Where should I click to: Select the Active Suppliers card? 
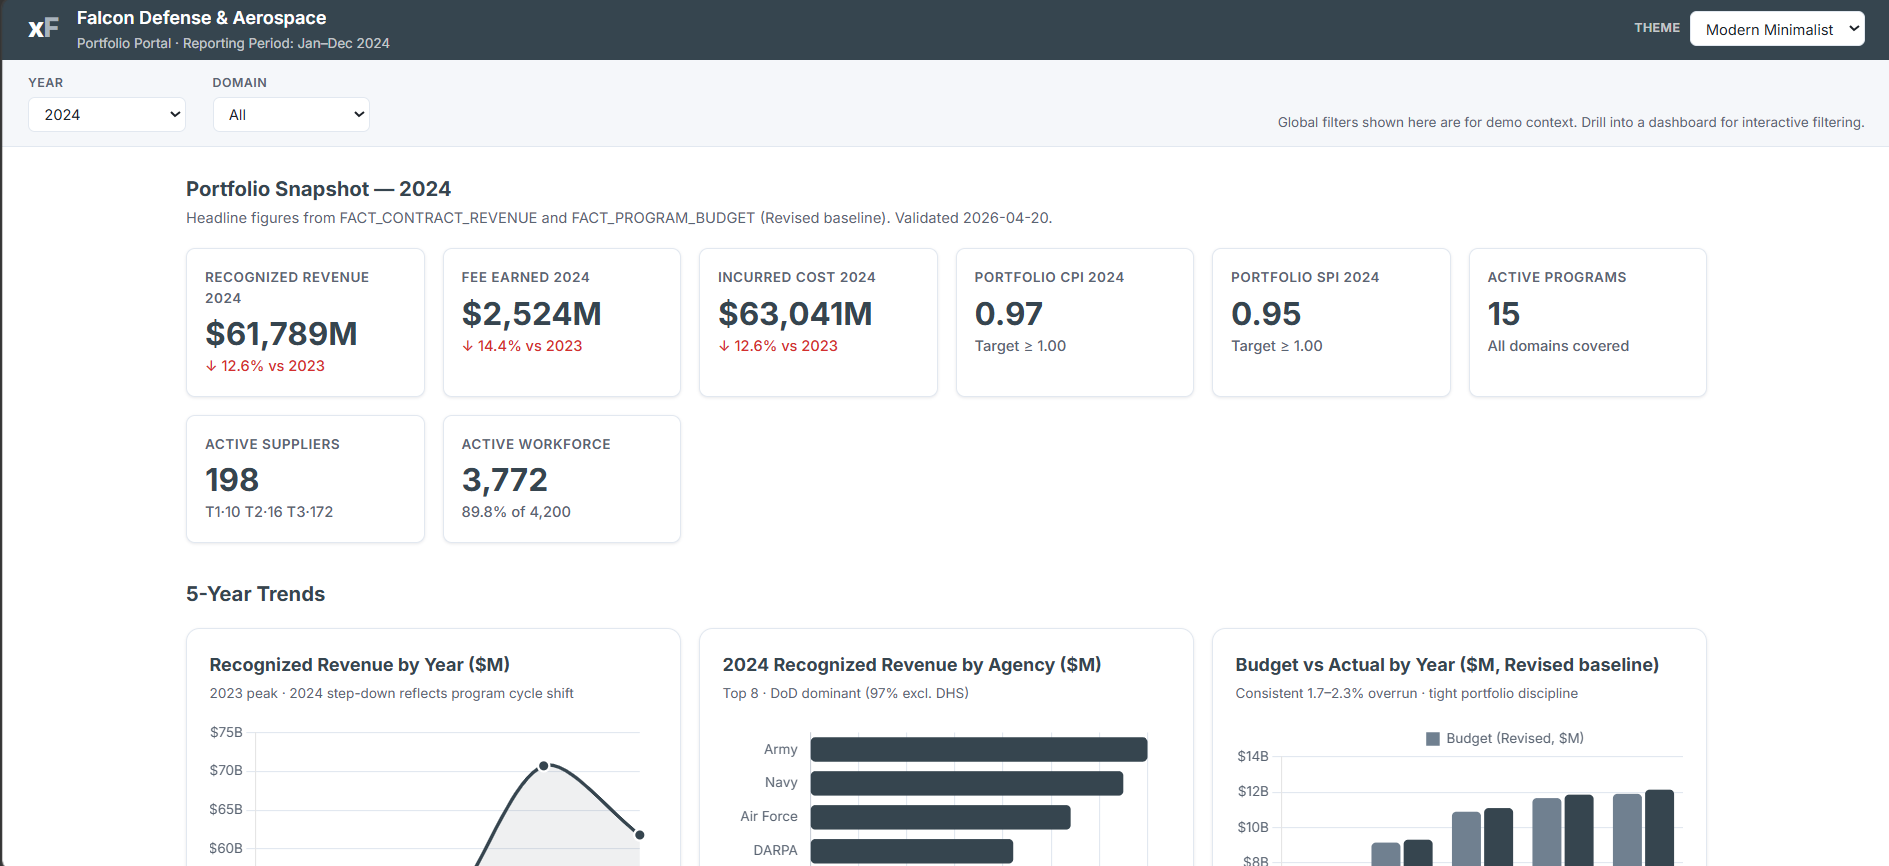coord(305,479)
